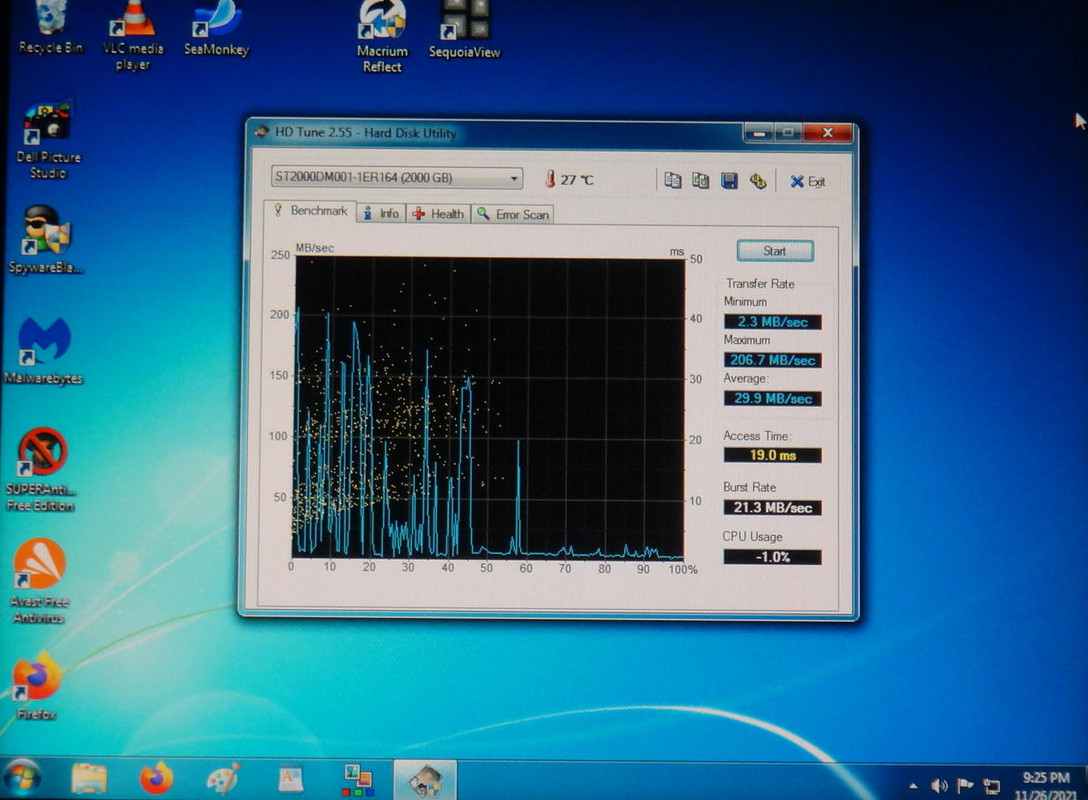The height and width of the screenshot is (800, 1088).
Task: Minimize the HD Tune window
Action: coord(760,133)
